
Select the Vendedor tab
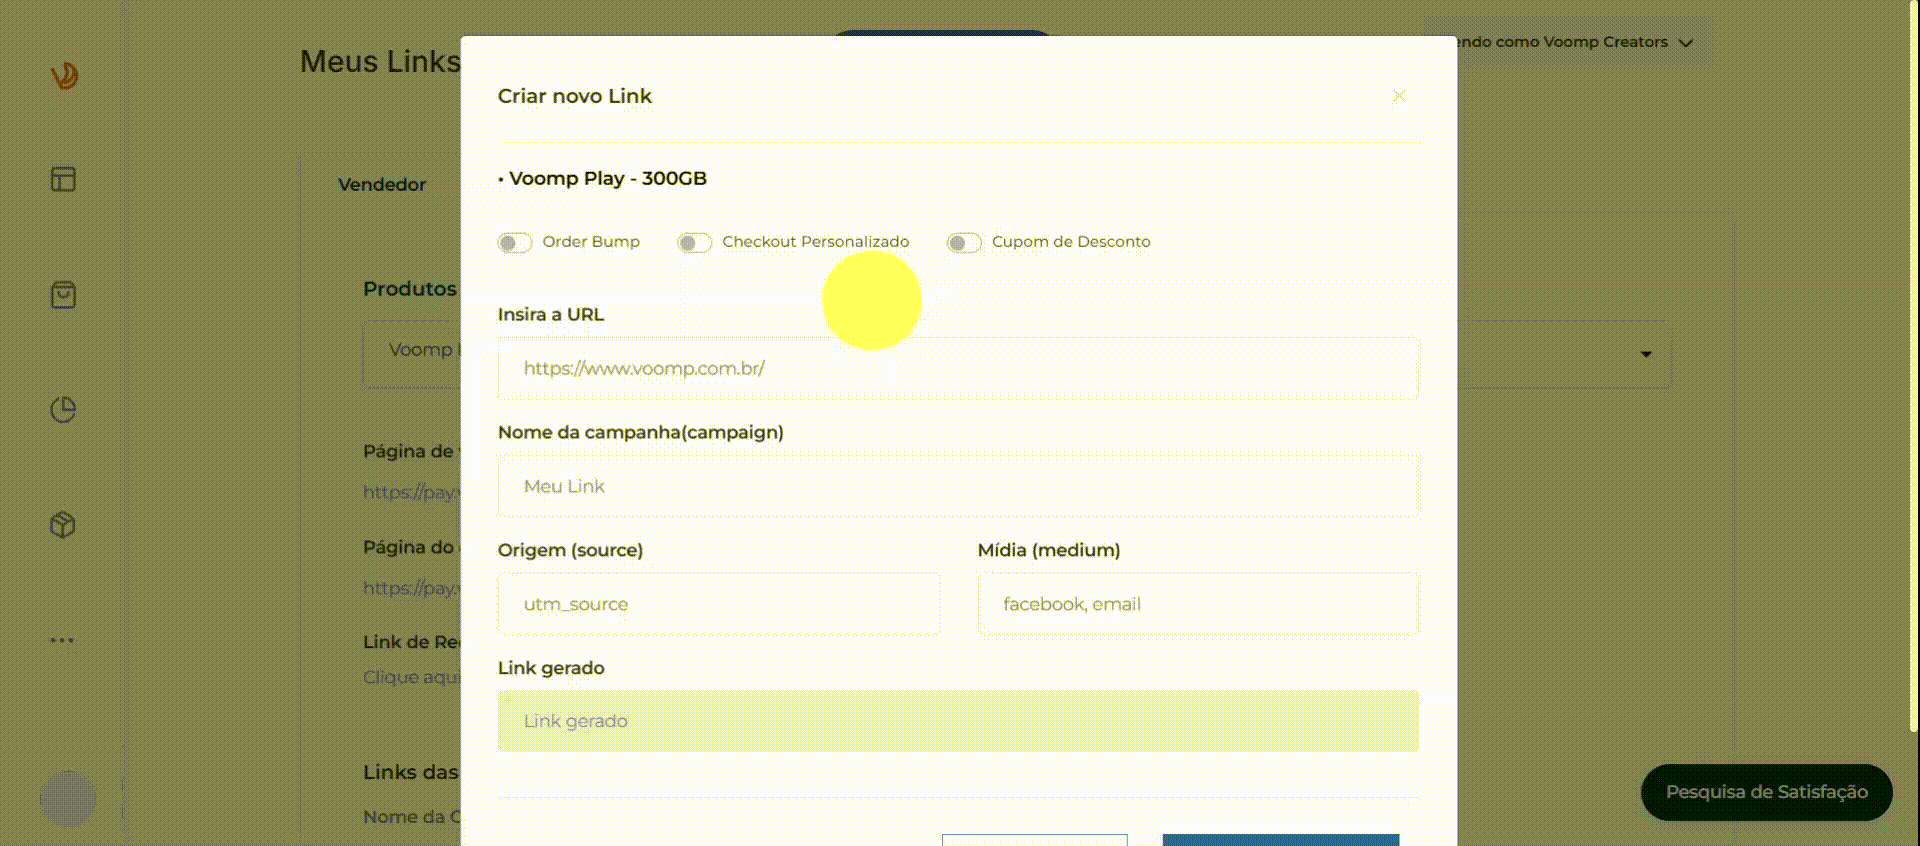click(x=382, y=185)
